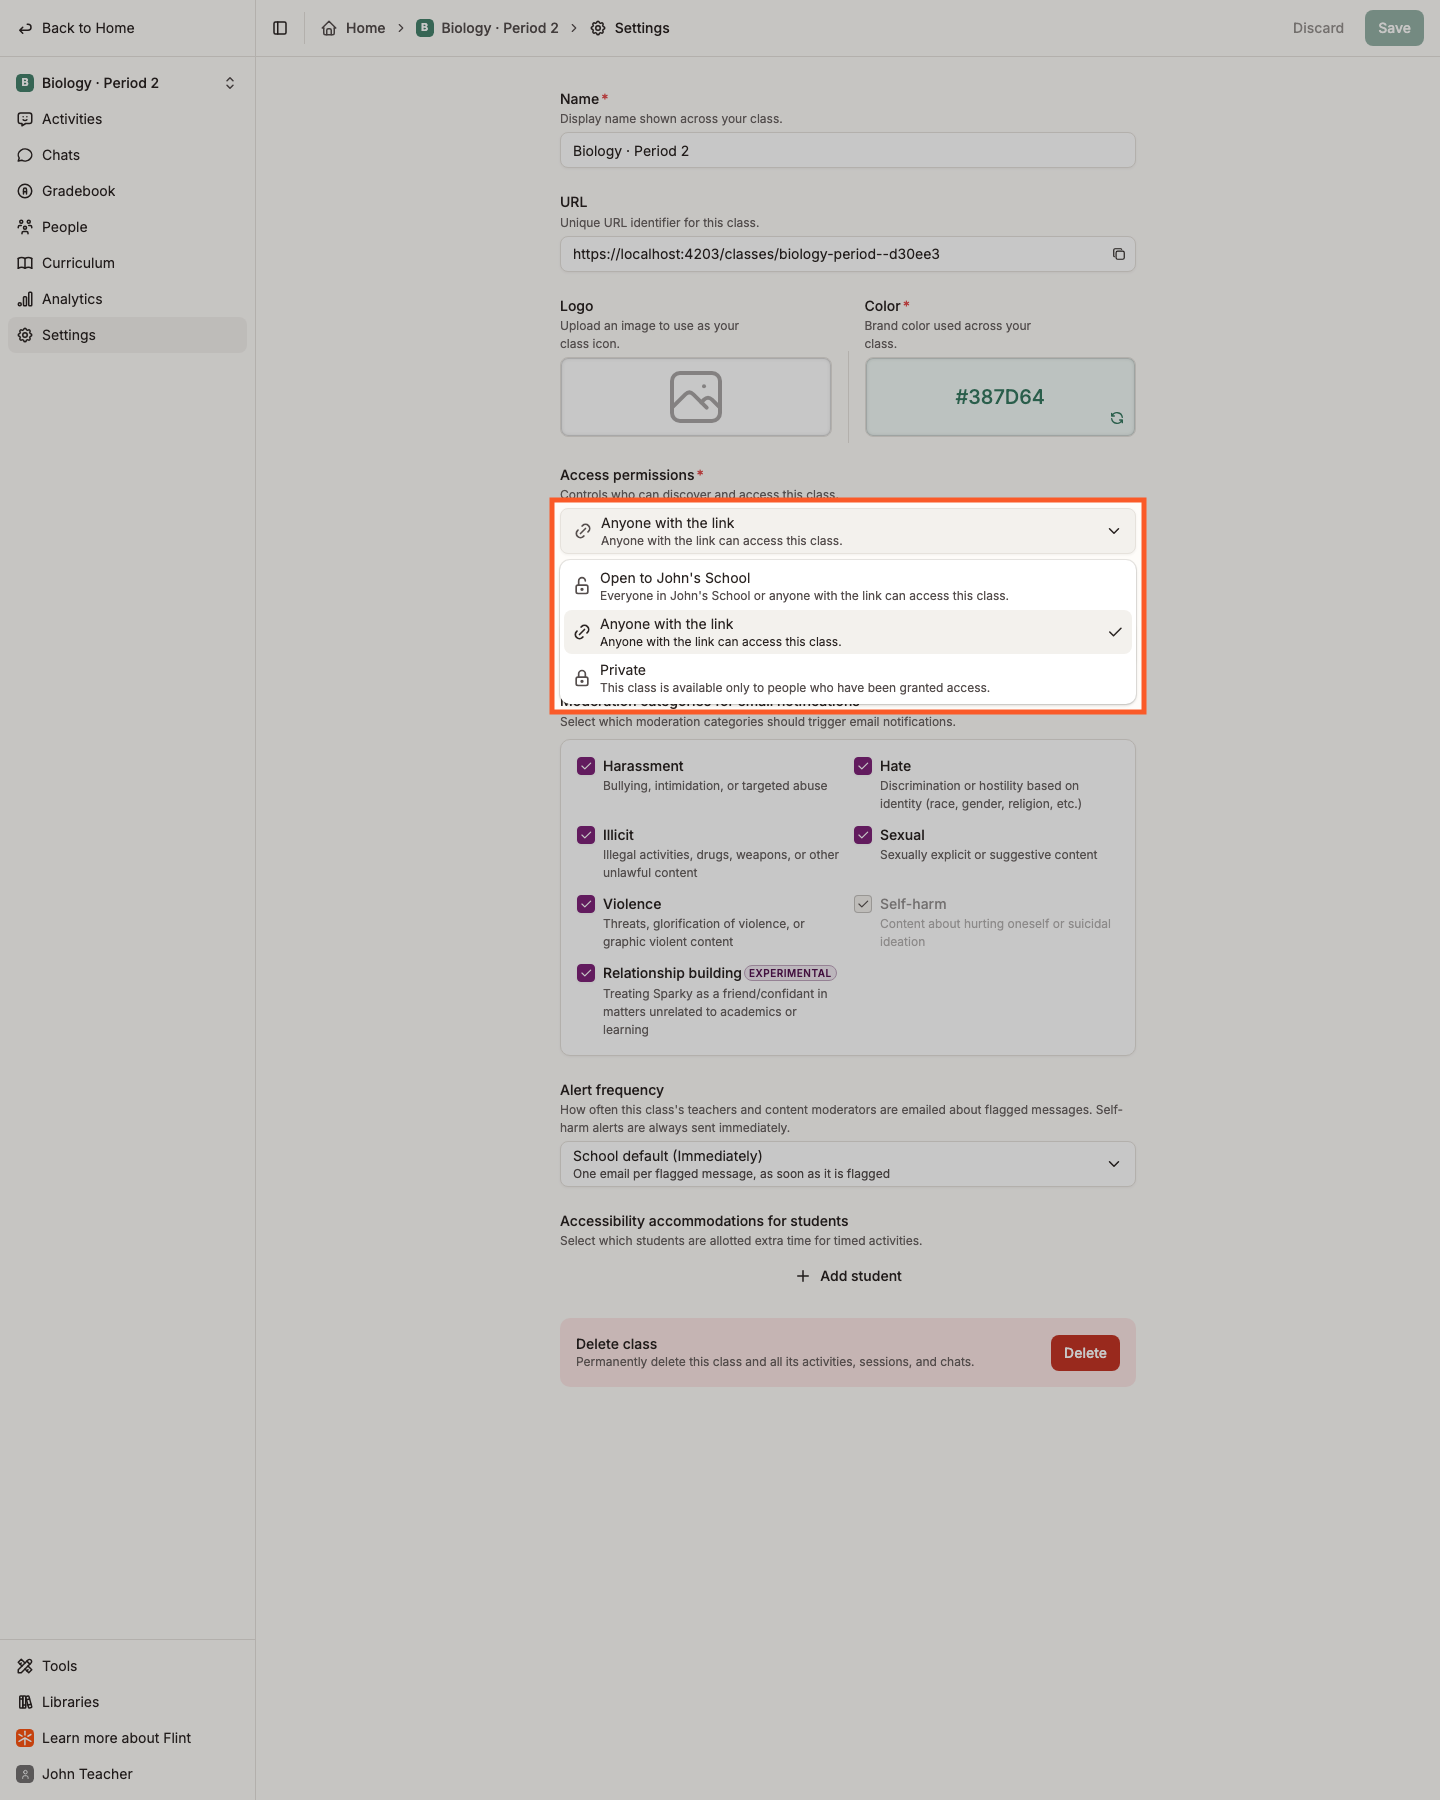The height and width of the screenshot is (1800, 1440).
Task: Click the logo image placeholder icon
Action: tap(696, 397)
